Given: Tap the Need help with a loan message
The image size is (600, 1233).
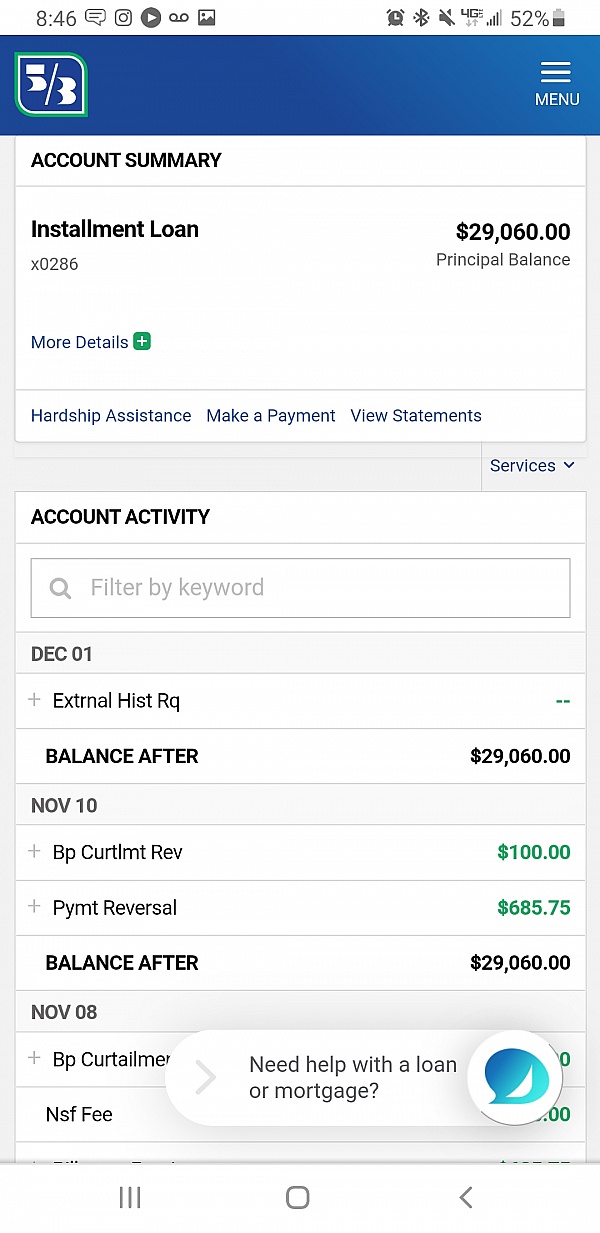Looking at the screenshot, I should [353, 1077].
